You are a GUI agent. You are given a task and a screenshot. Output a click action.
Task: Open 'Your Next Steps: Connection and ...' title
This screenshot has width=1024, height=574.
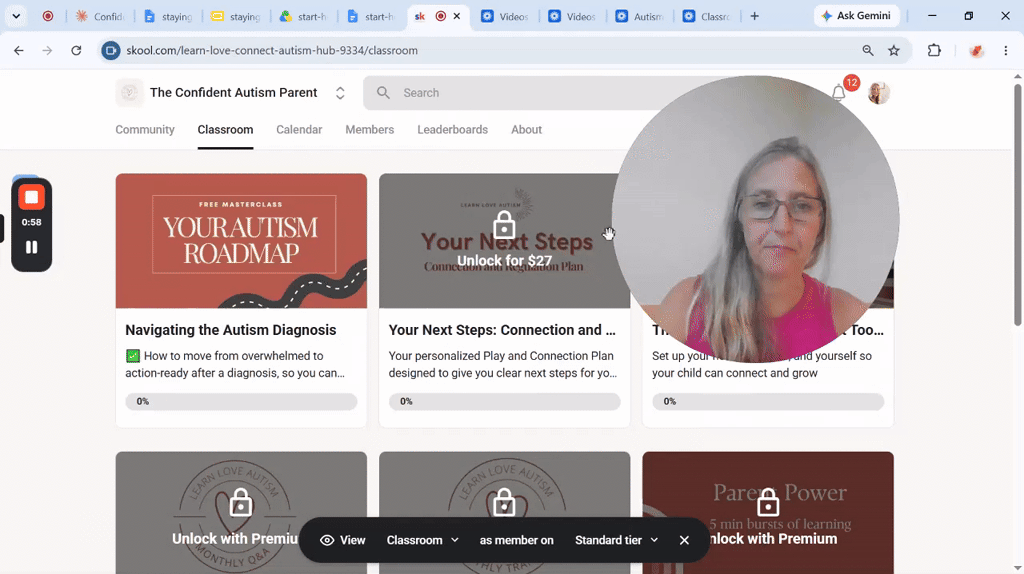point(502,330)
